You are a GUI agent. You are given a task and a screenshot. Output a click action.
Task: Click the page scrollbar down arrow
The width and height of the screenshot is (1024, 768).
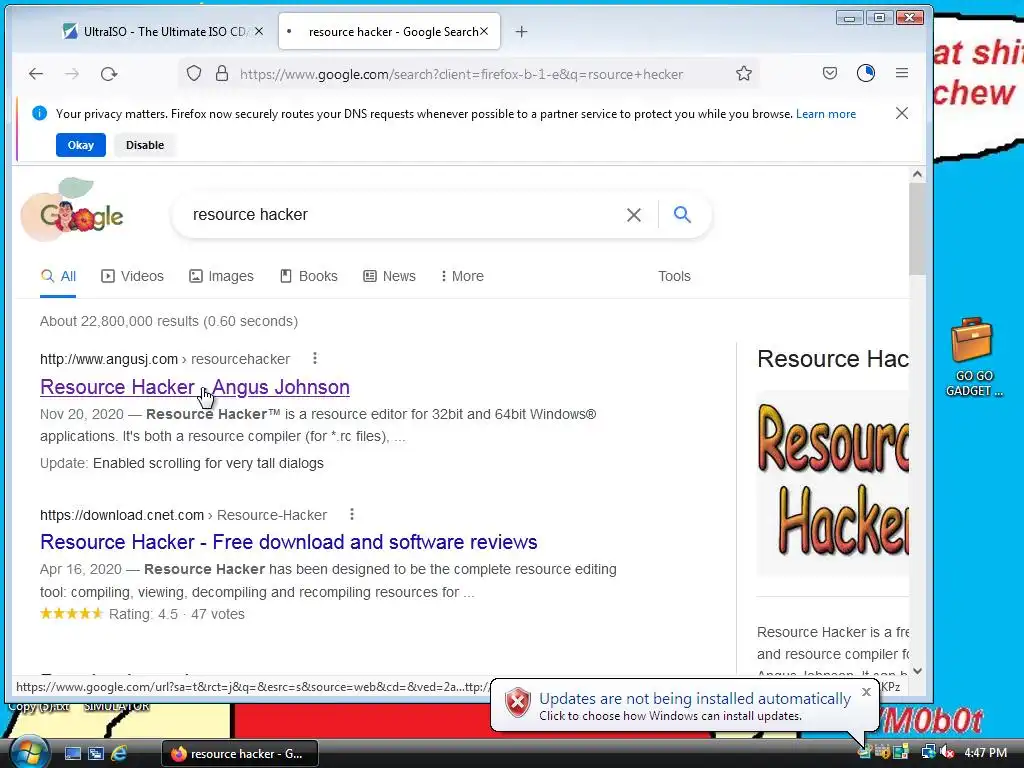click(917, 671)
